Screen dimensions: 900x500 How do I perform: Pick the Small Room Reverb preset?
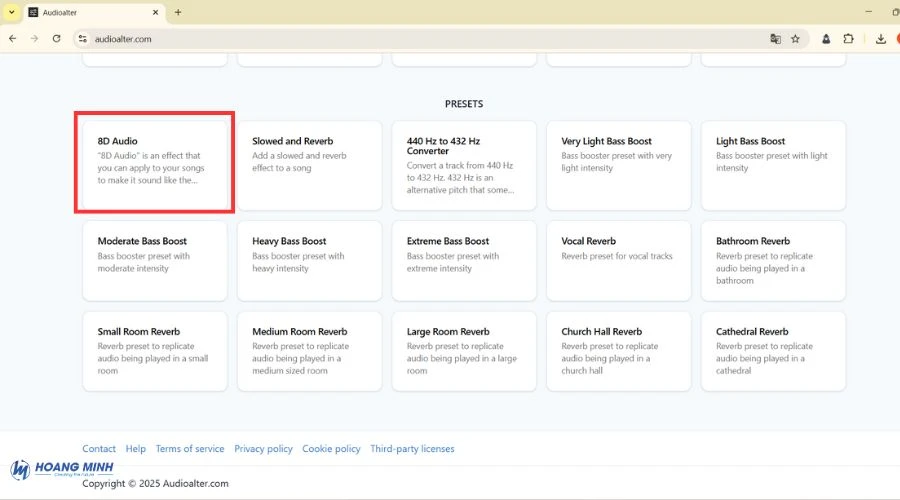pyautogui.click(x=154, y=351)
